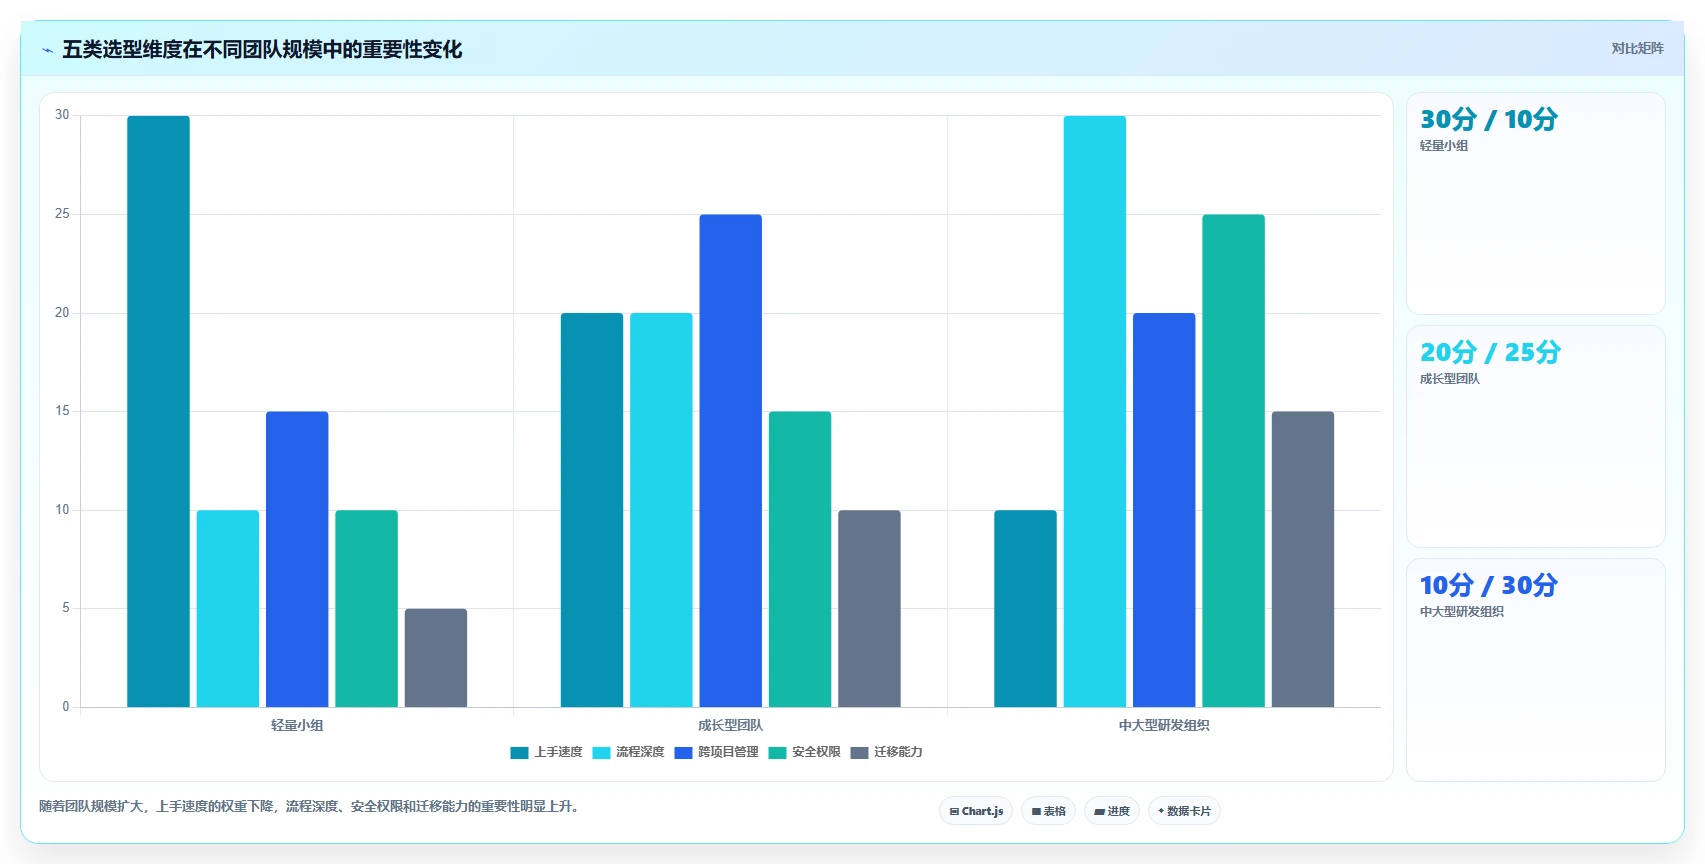Open the 20分 / 25分 成长型团队 card

coord(1536,437)
